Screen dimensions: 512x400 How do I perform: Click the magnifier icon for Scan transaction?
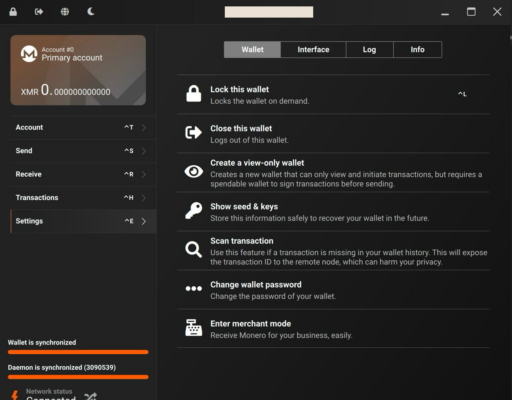click(x=193, y=250)
